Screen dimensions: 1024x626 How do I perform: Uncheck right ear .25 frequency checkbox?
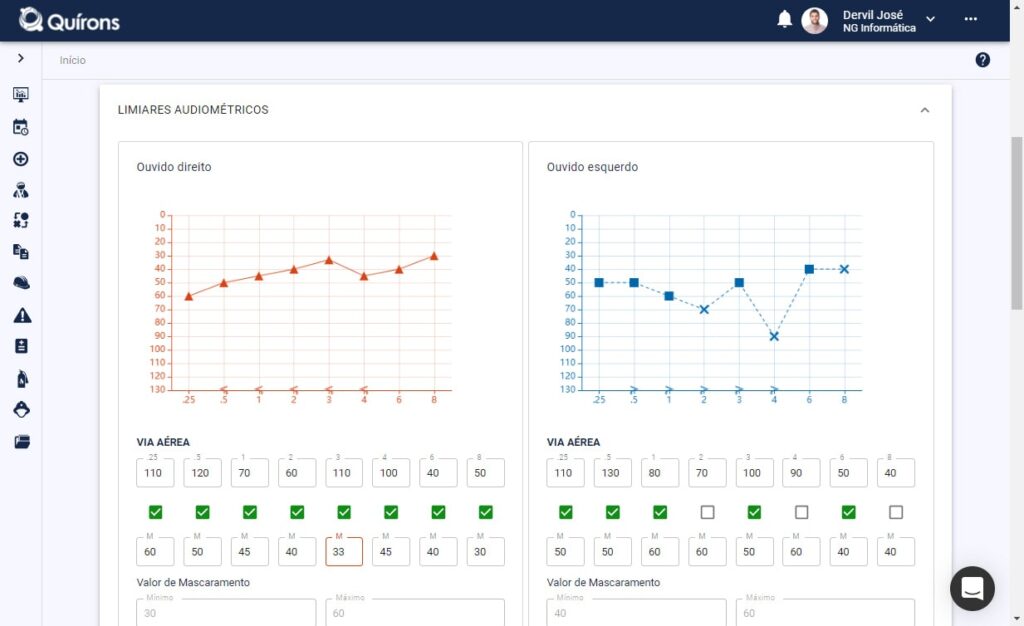pyautogui.click(x=155, y=512)
